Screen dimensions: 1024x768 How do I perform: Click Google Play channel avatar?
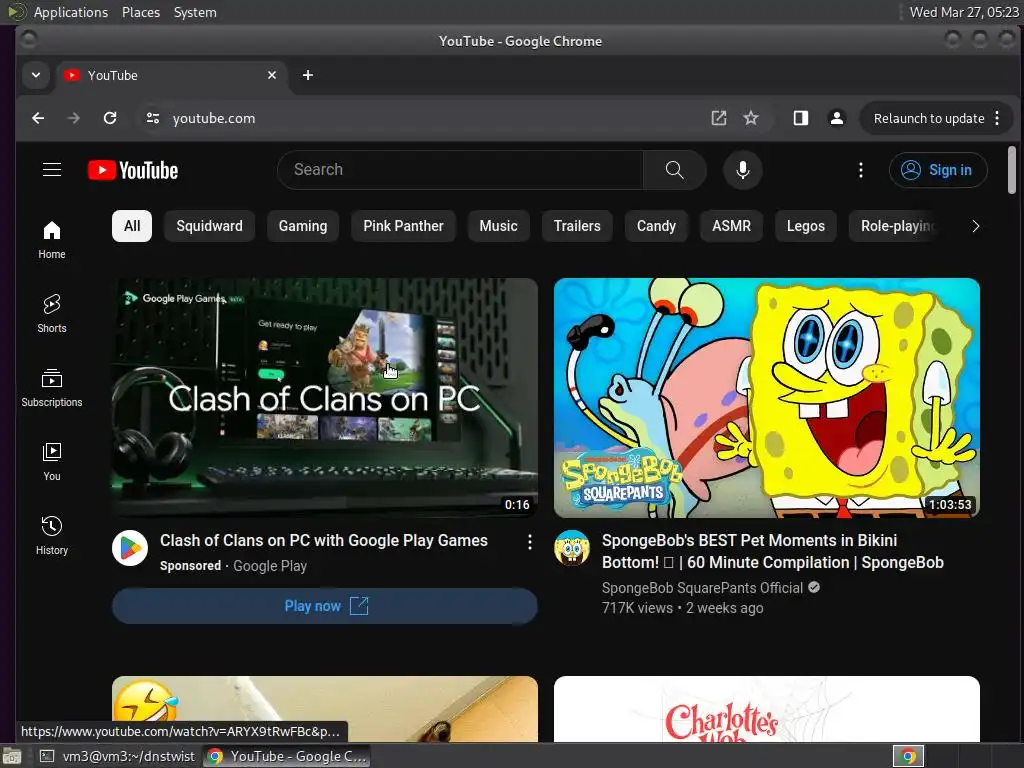[130, 548]
